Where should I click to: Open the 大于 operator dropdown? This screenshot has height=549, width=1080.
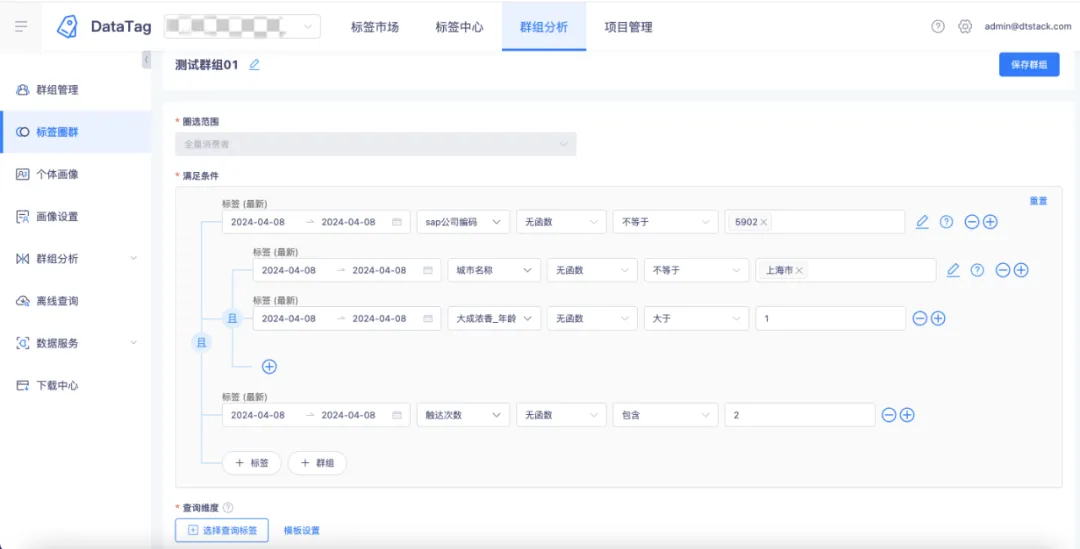tap(696, 318)
